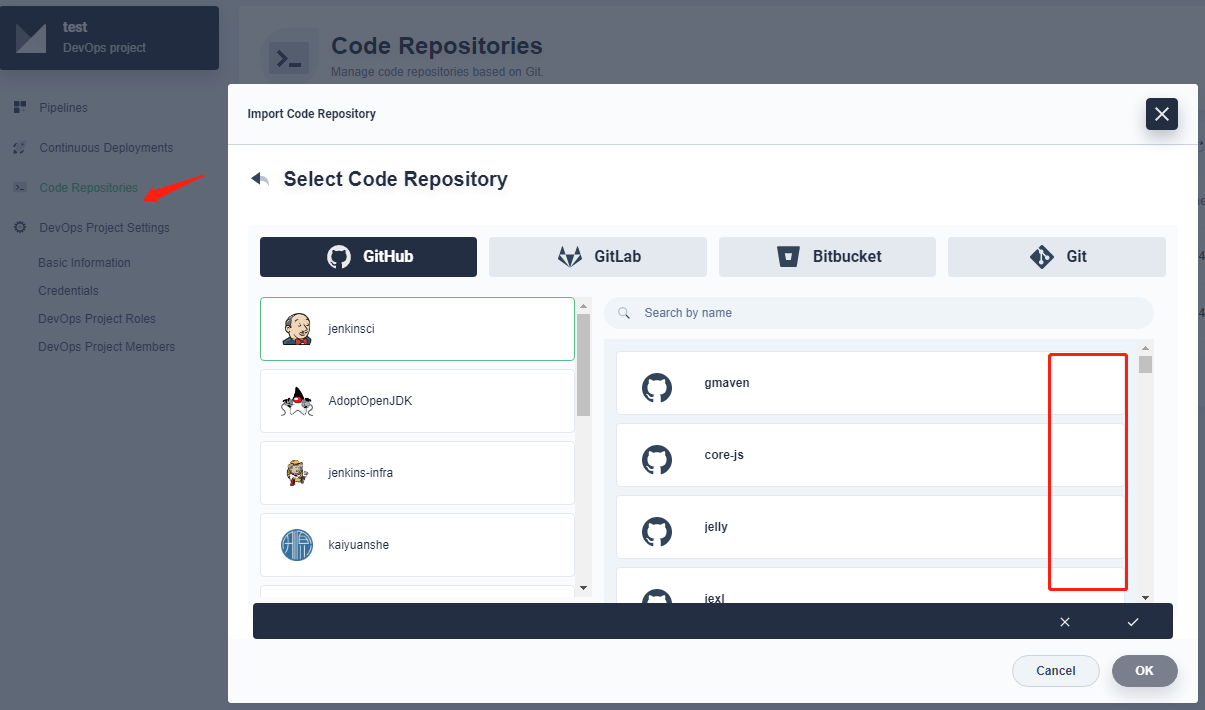This screenshot has height=710, width=1205.
Task: Click the jenkins-infra avatar icon
Action: [x=297, y=473]
